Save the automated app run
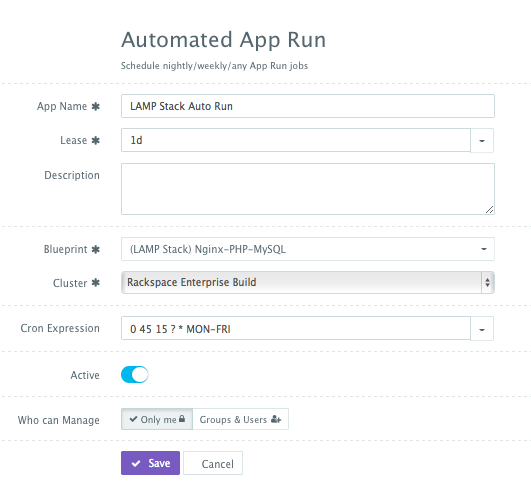 [150, 463]
